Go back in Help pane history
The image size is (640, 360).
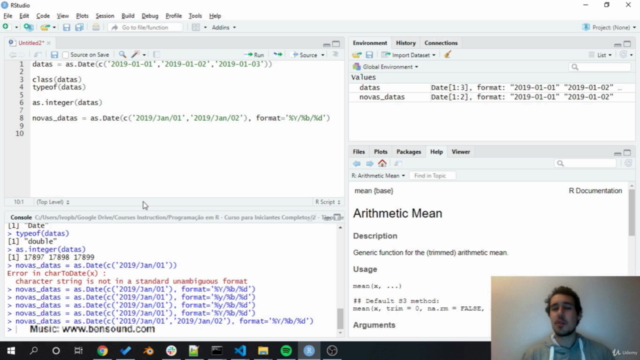coord(357,164)
